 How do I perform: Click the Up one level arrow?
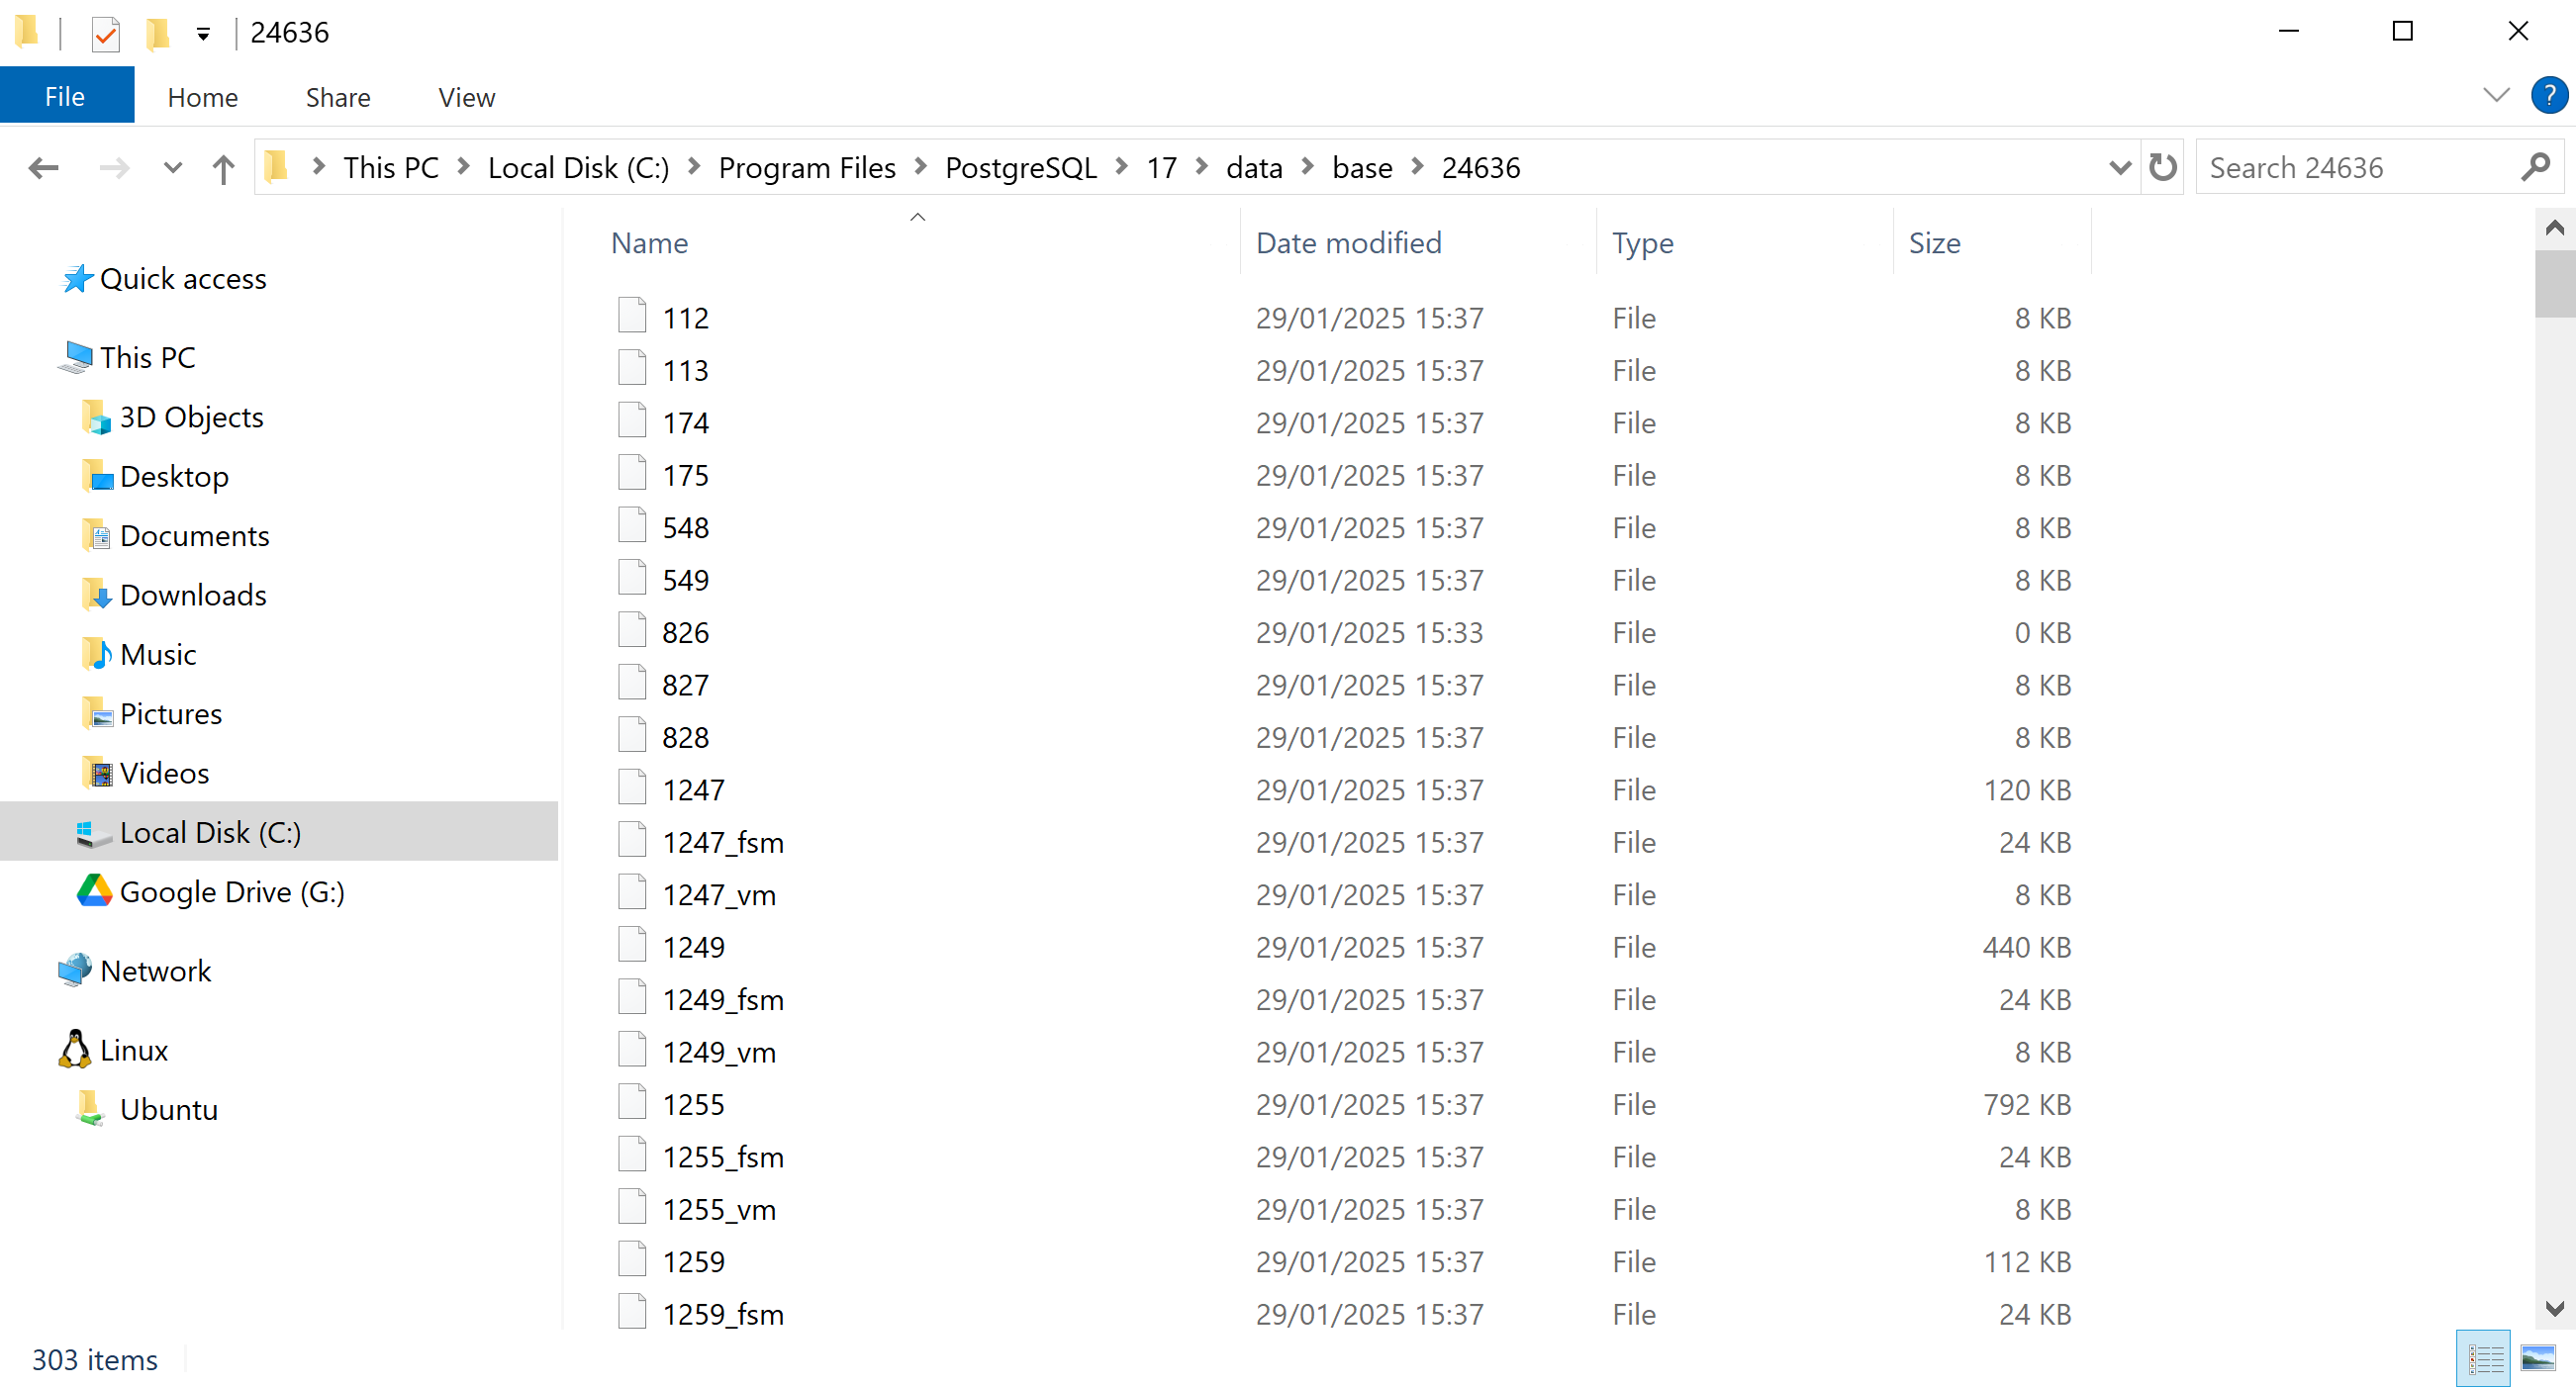coord(223,168)
